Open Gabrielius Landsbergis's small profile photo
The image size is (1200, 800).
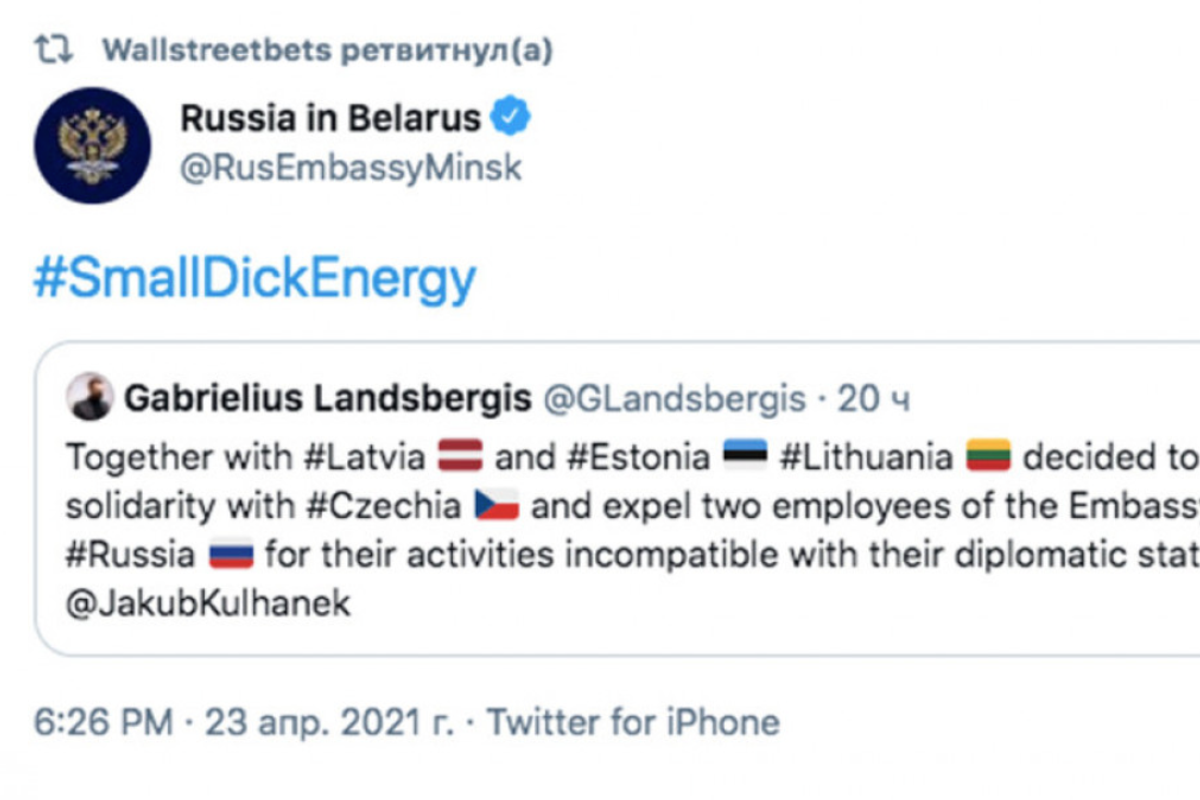tap(89, 400)
